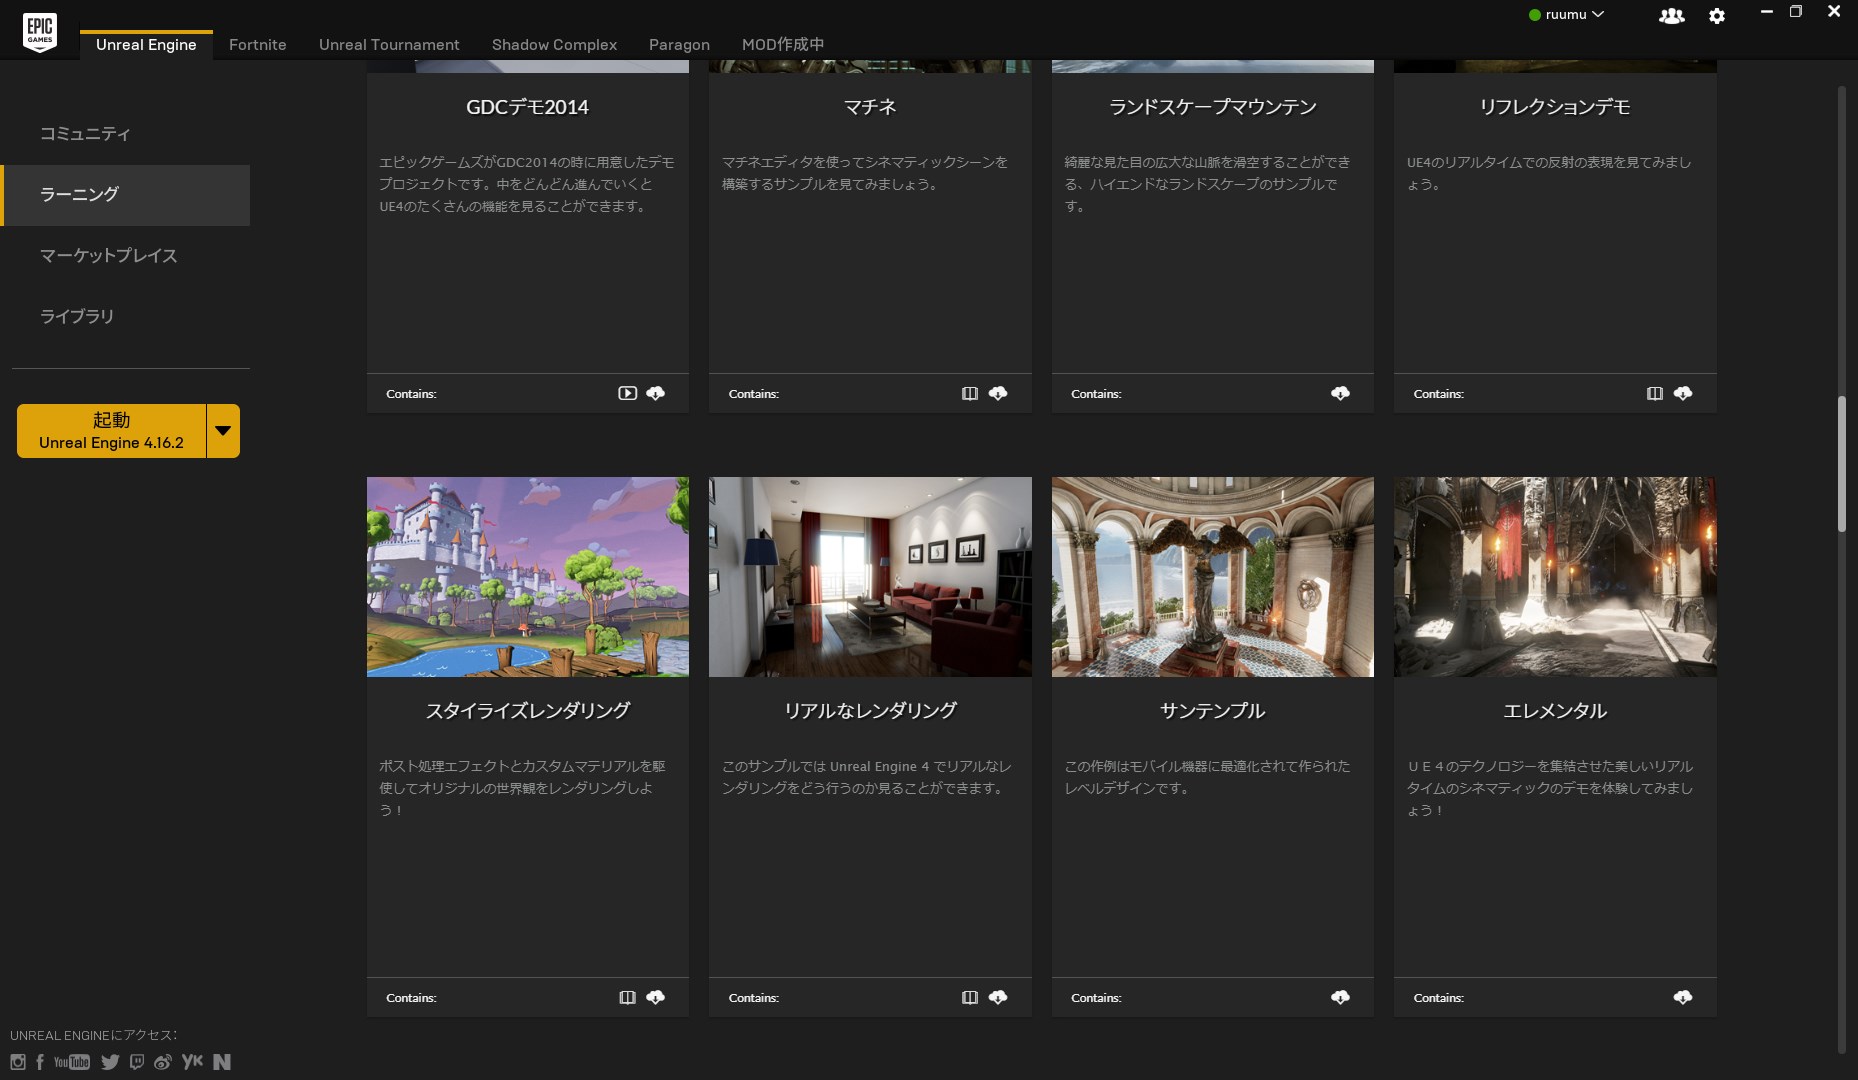Switch to the Paragon tab
The height and width of the screenshot is (1080, 1858).
pyautogui.click(x=679, y=45)
